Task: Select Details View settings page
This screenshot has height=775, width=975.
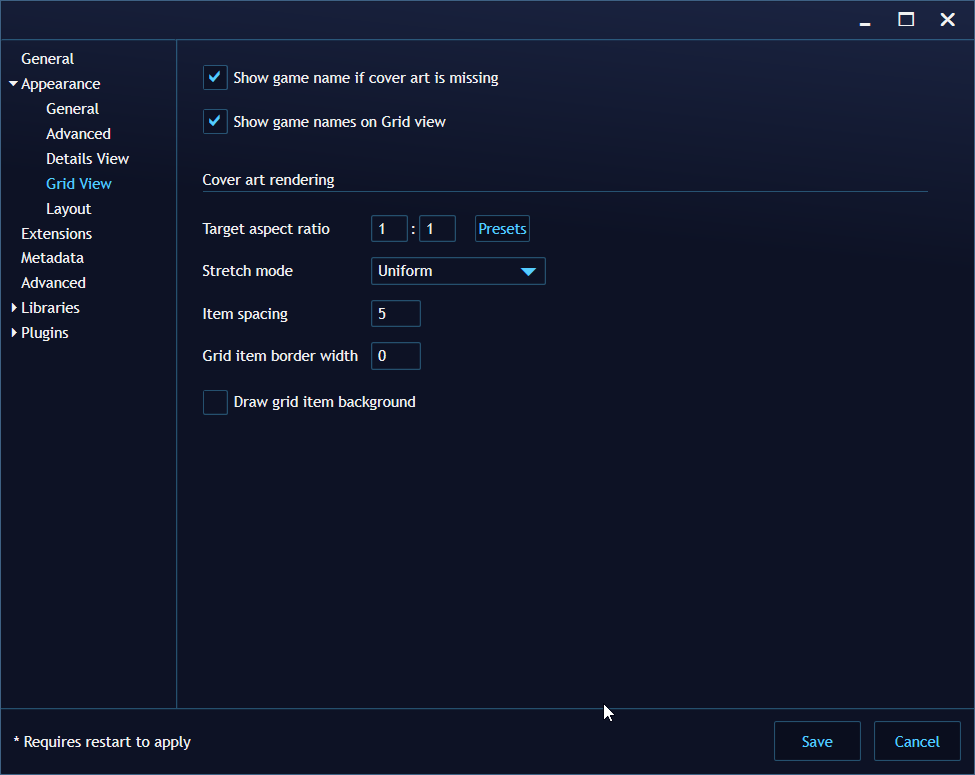Action: coord(87,158)
